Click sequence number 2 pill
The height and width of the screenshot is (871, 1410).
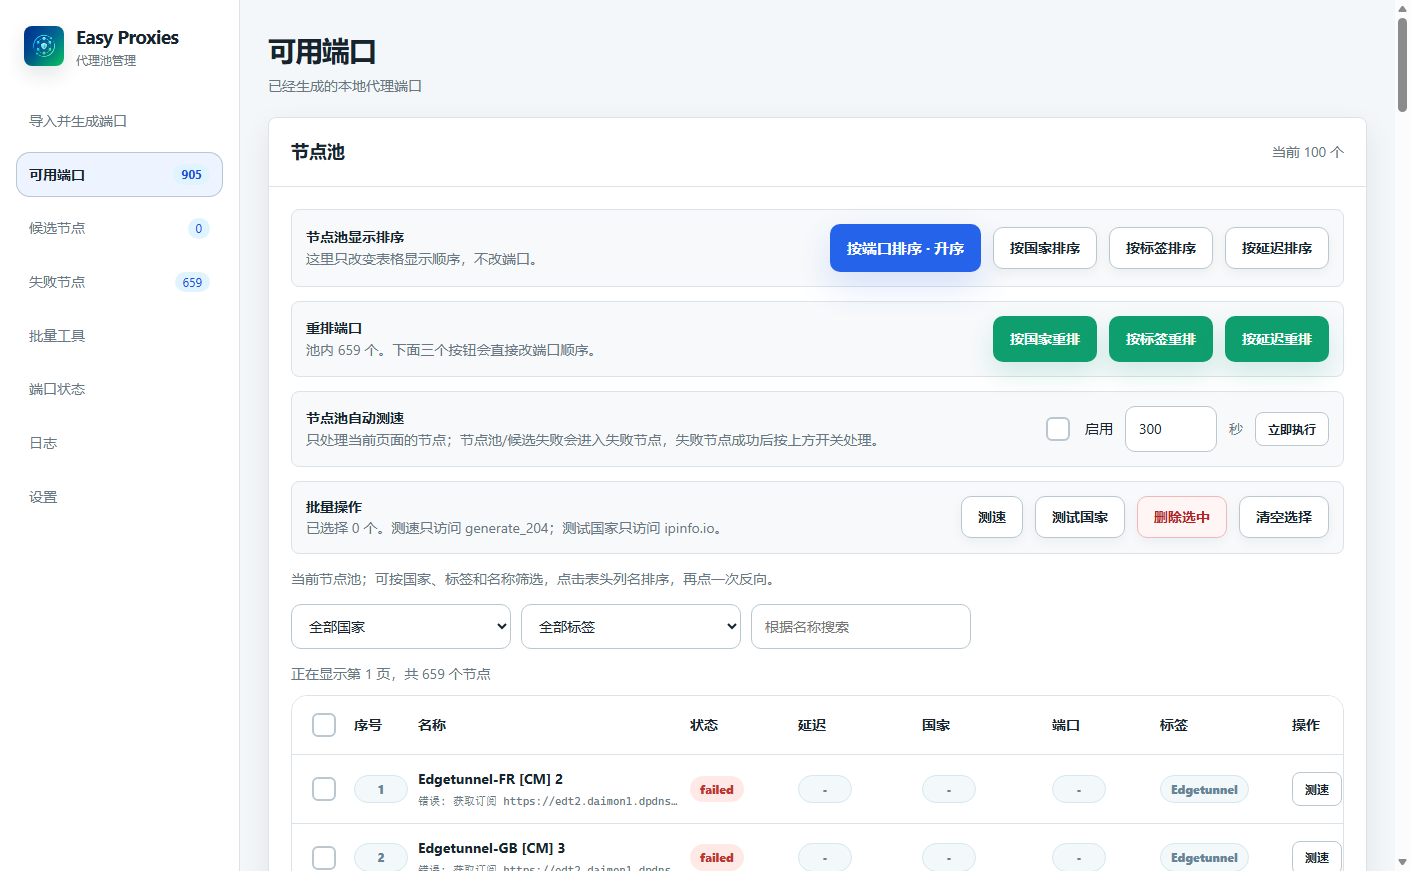click(381, 858)
